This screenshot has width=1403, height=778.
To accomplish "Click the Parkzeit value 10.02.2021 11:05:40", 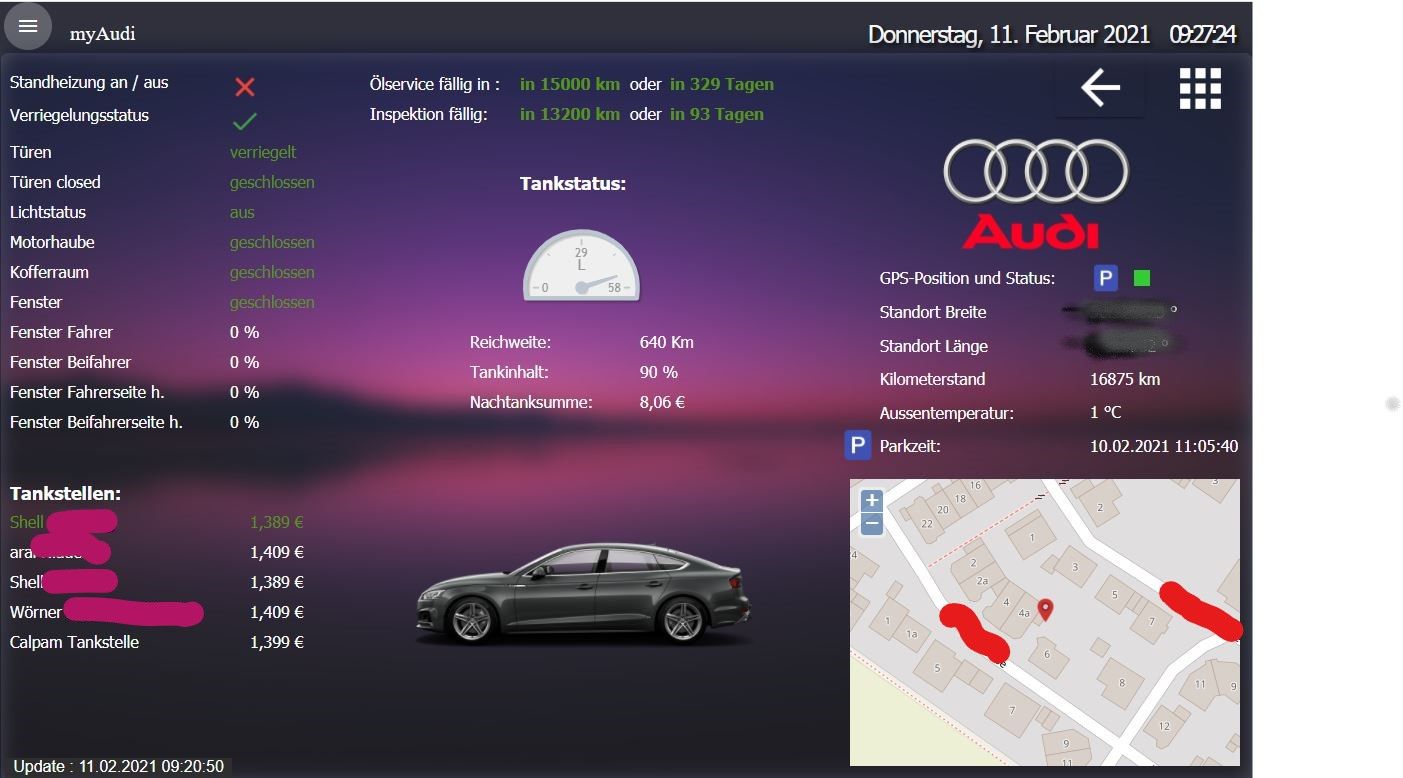I will 1164,446.
